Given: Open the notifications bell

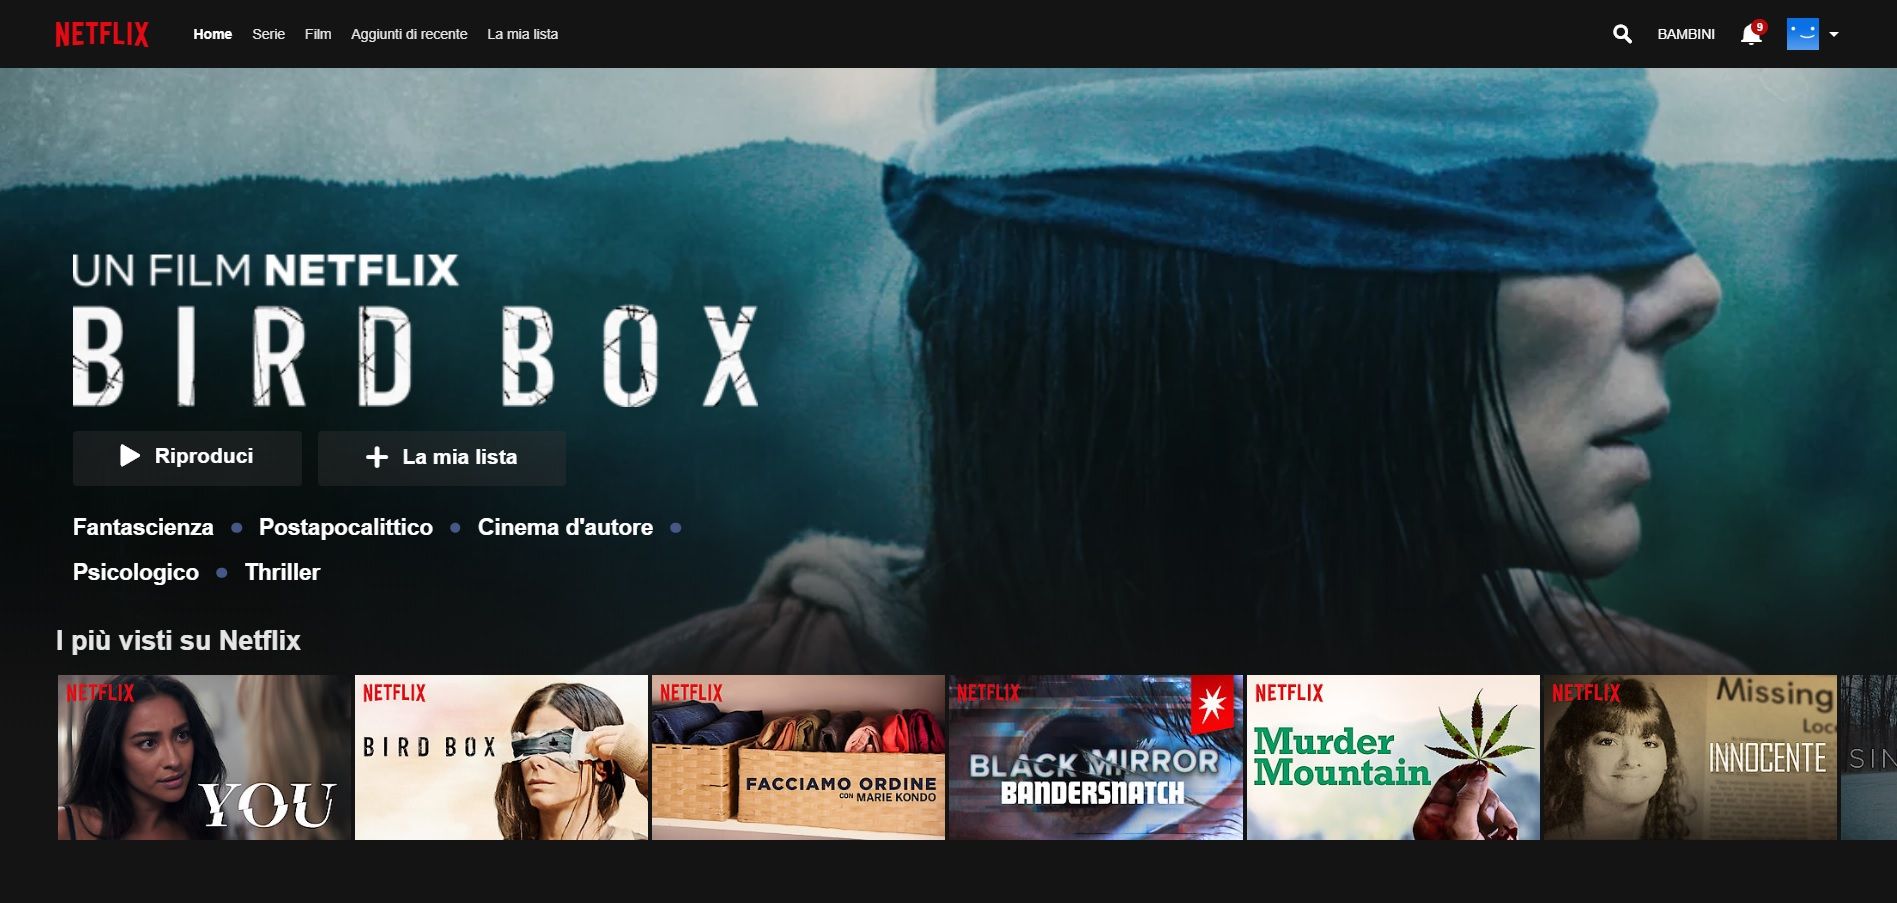Looking at the screenshot, I should coord(1751,34).
